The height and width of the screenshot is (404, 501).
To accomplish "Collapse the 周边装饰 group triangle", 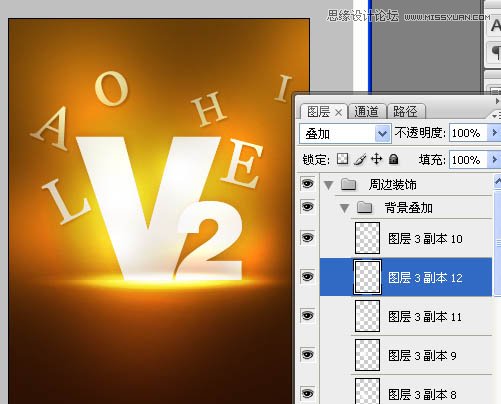I will click(329, 185).
